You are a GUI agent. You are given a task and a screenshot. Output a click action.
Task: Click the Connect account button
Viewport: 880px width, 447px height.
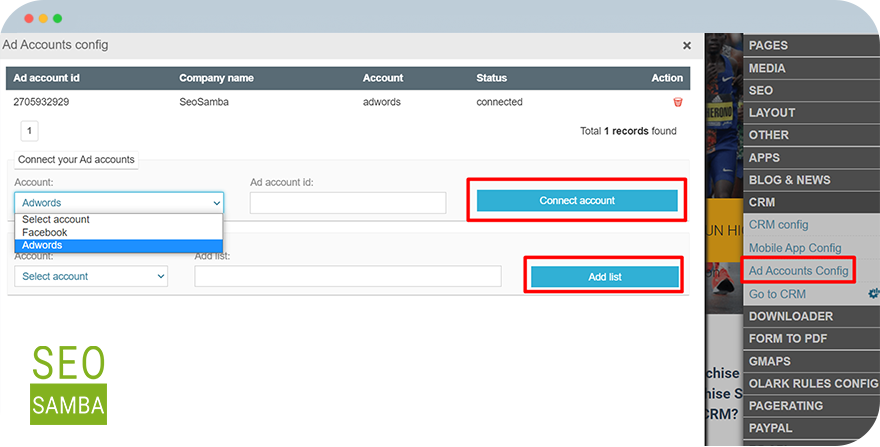[x=577, y=200]
